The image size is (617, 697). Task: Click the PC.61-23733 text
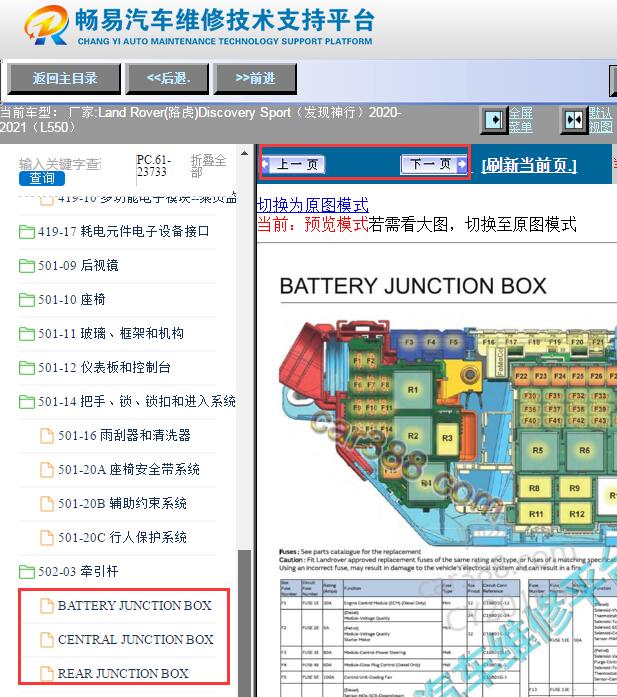153,166
